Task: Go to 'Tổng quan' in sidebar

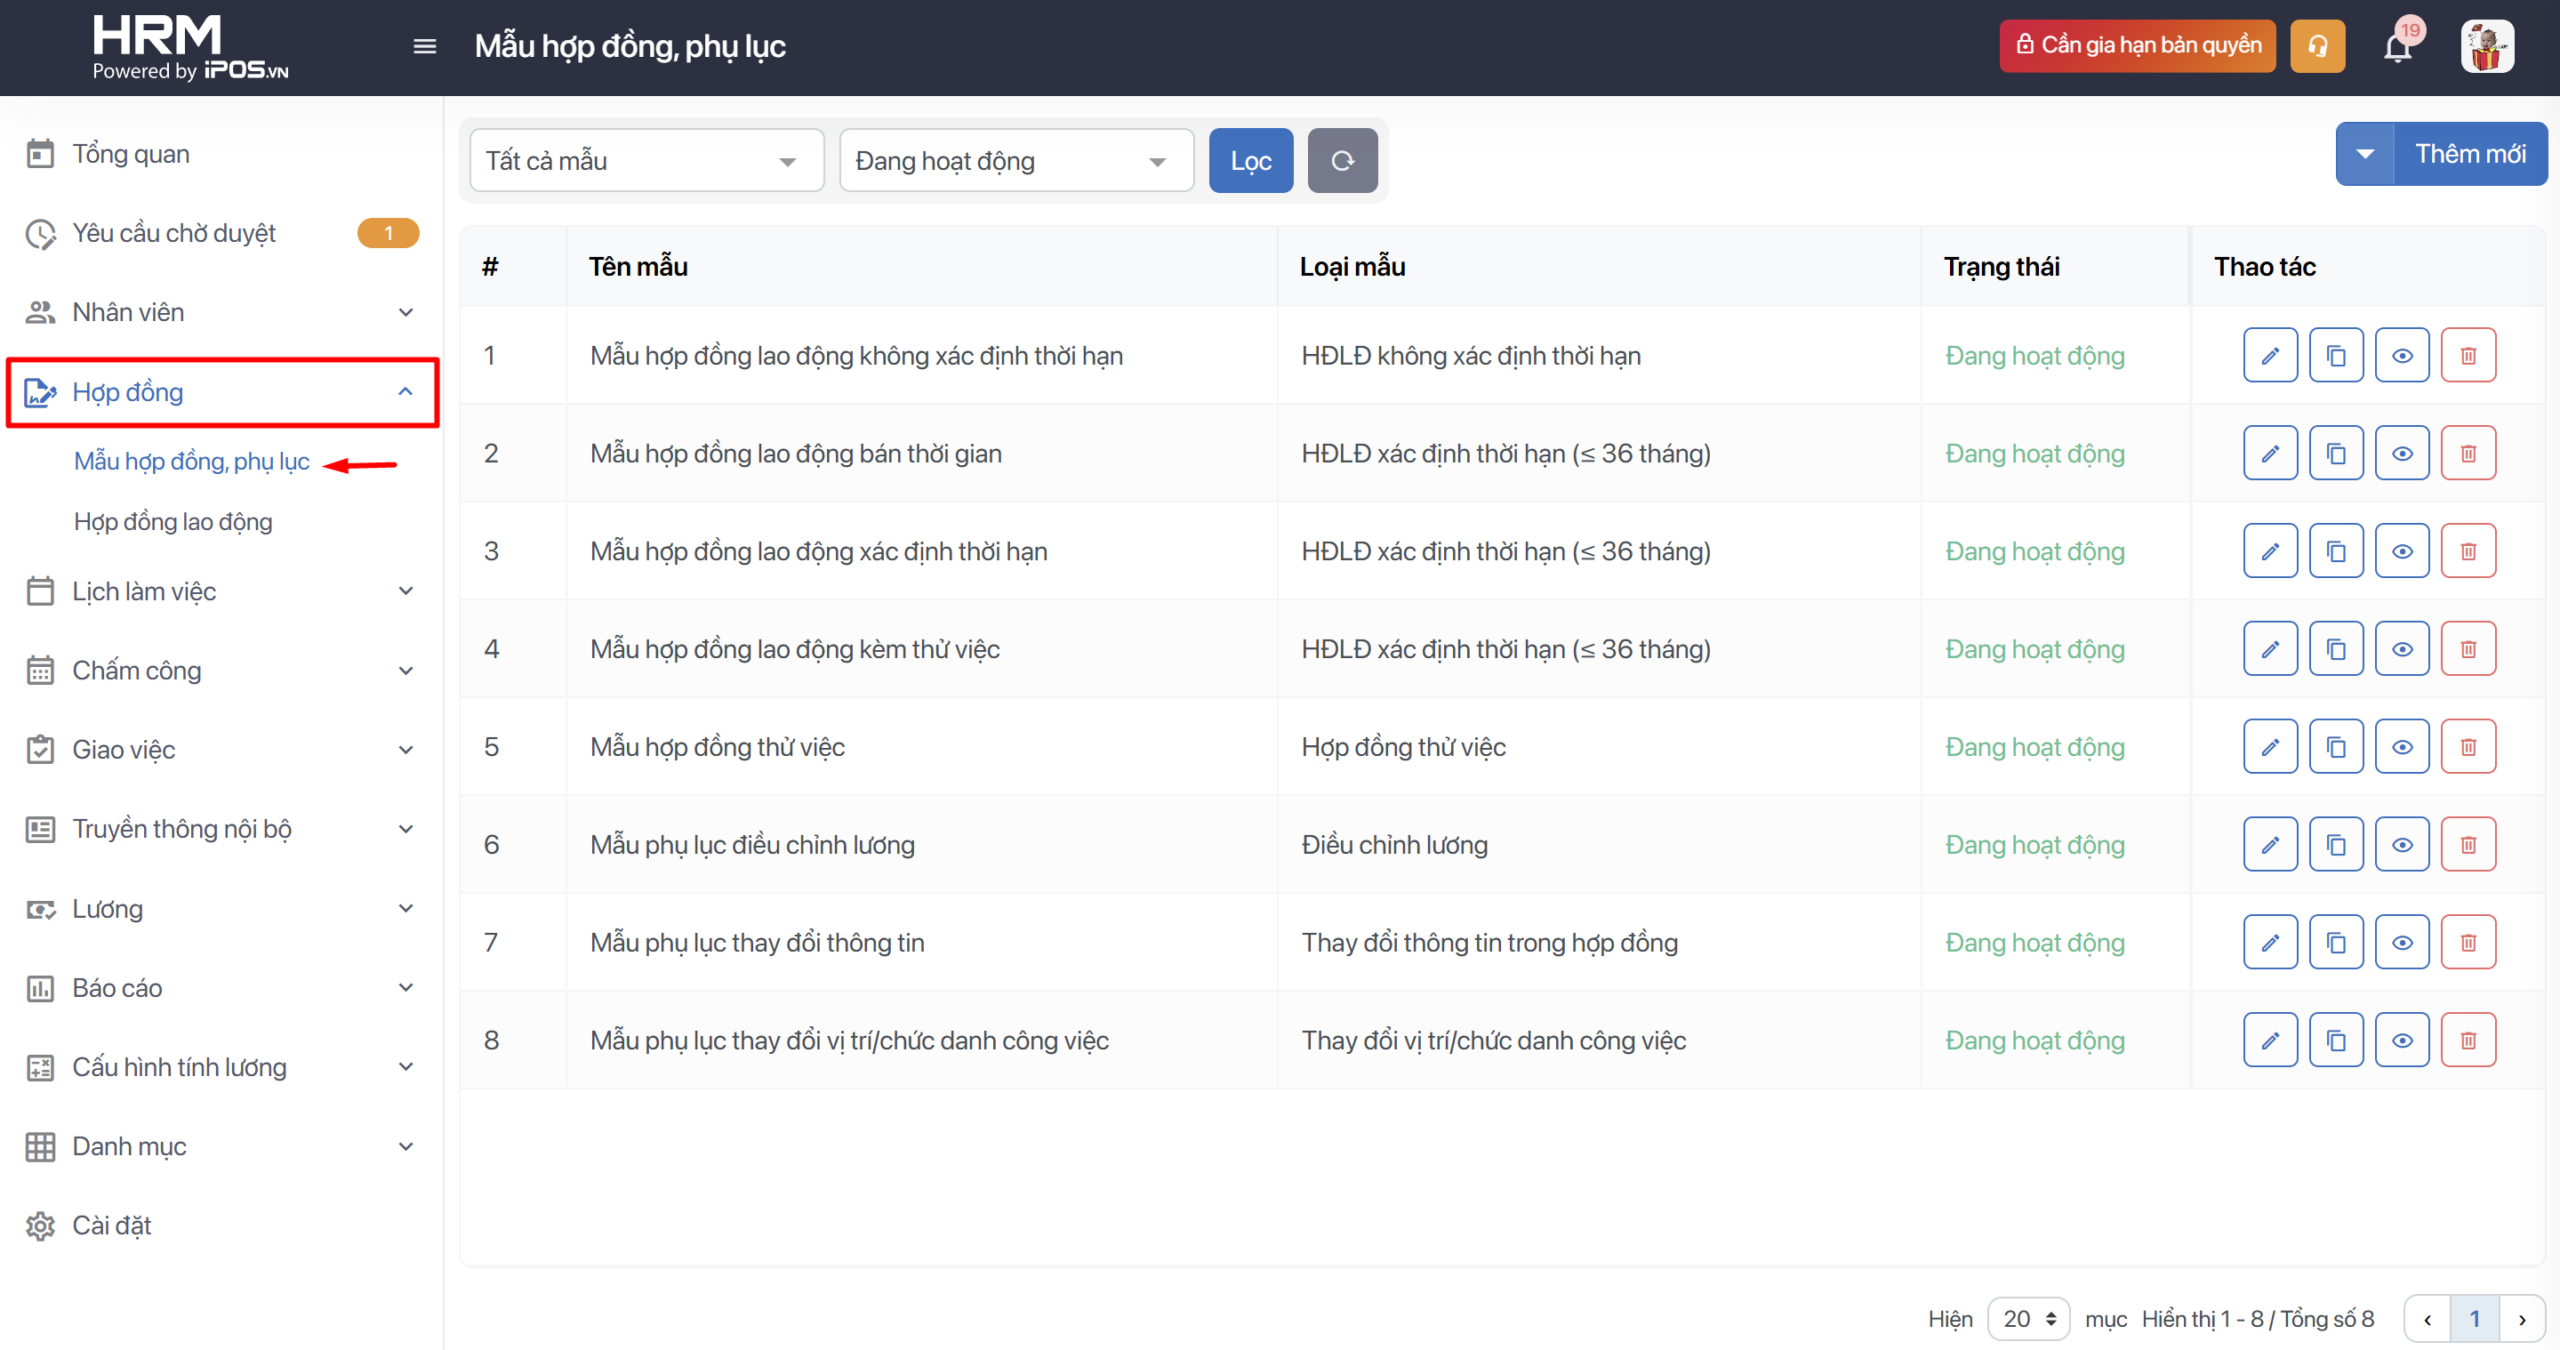Action: click(131, 154)
